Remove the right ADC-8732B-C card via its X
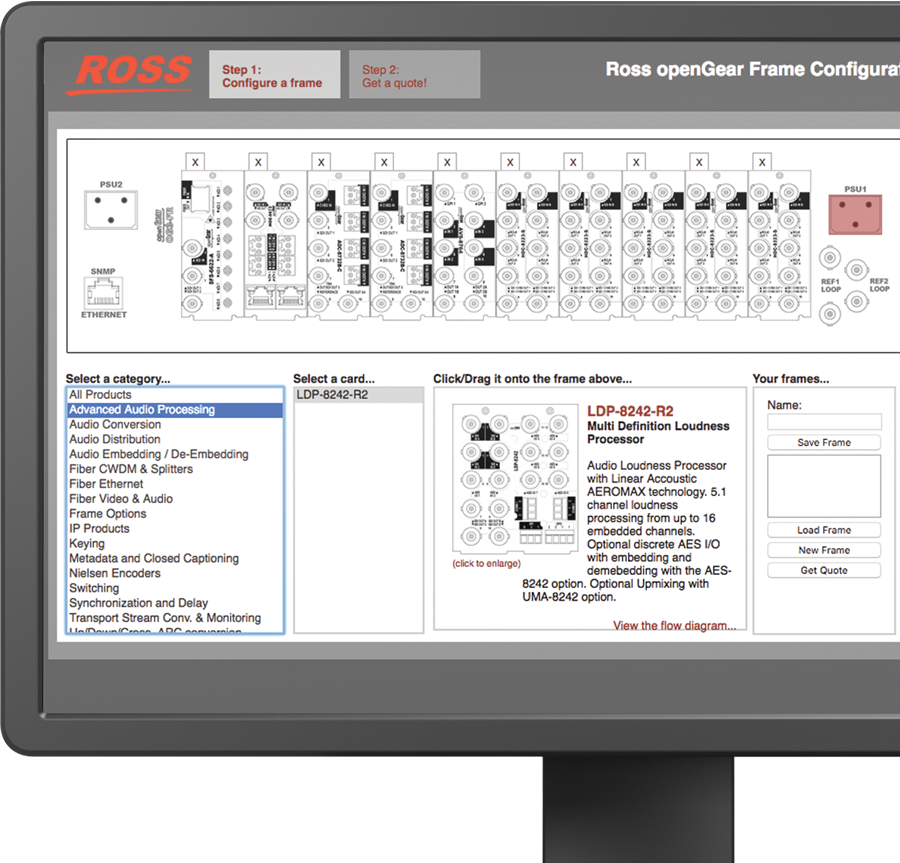The image size is (900, 863). point(384,162)
